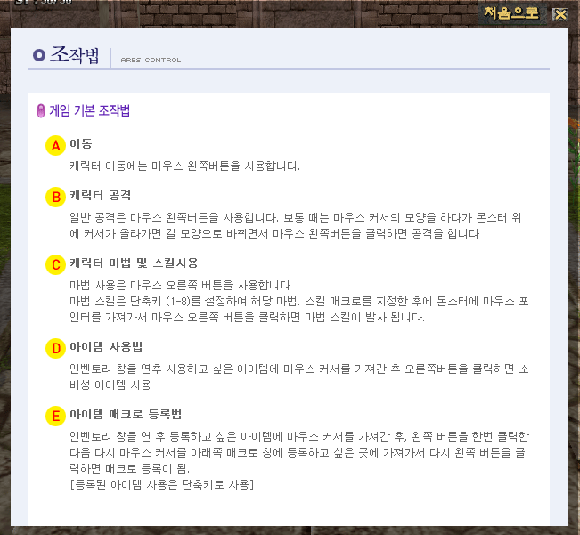Screen dimensions: 580x535
Task: Close the help window with X
Action: click(560, 14)
